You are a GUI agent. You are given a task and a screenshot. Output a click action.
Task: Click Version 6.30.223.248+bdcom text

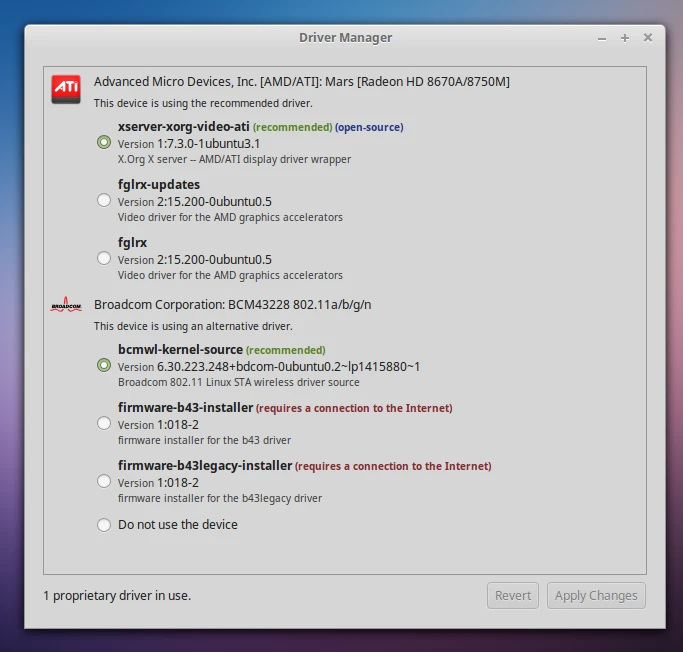[x=269, y=367]
